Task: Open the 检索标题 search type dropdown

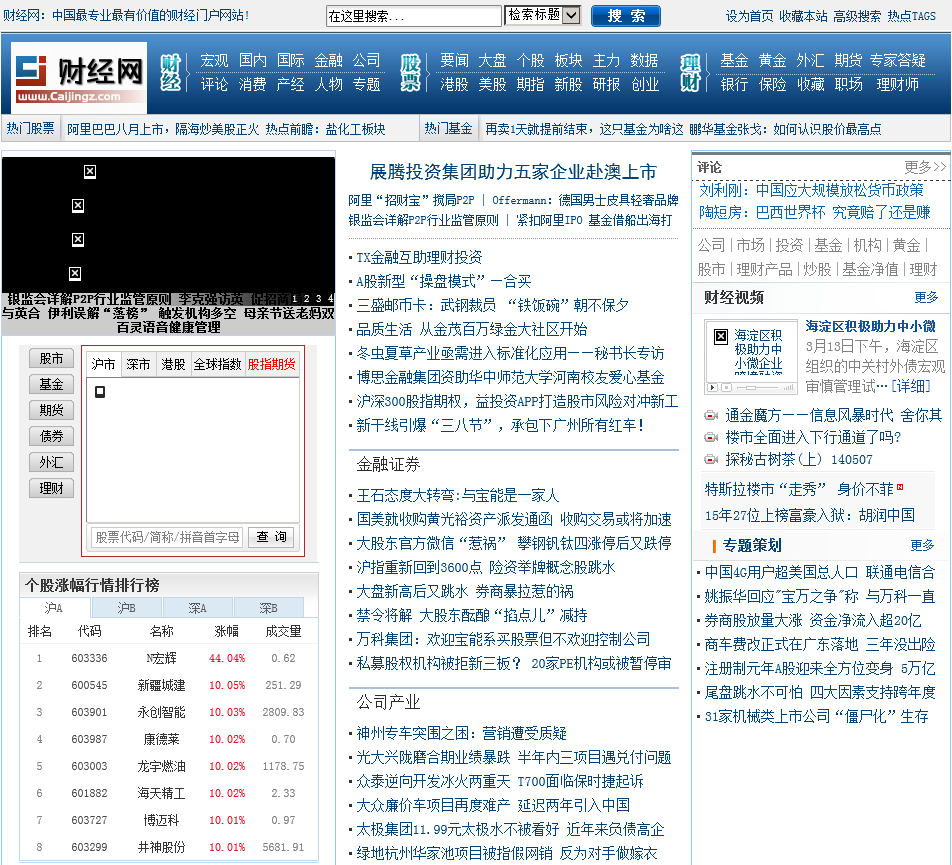Action: [x=543, y=15]
